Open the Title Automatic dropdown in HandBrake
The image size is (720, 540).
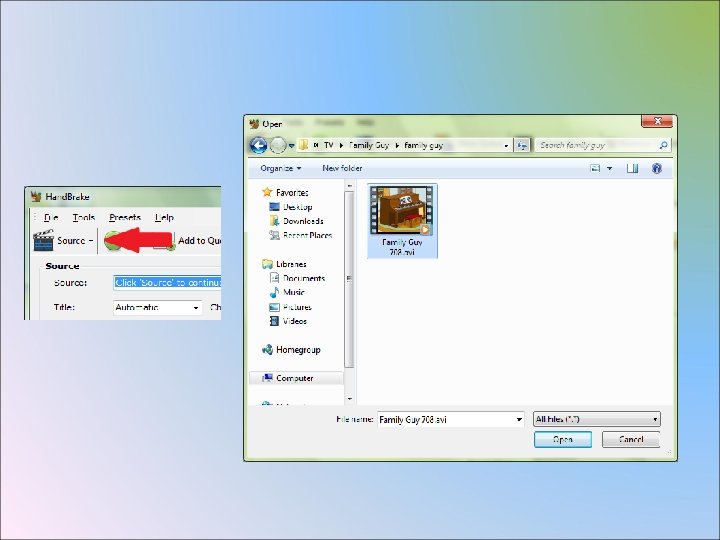click(x=158, y=307)
